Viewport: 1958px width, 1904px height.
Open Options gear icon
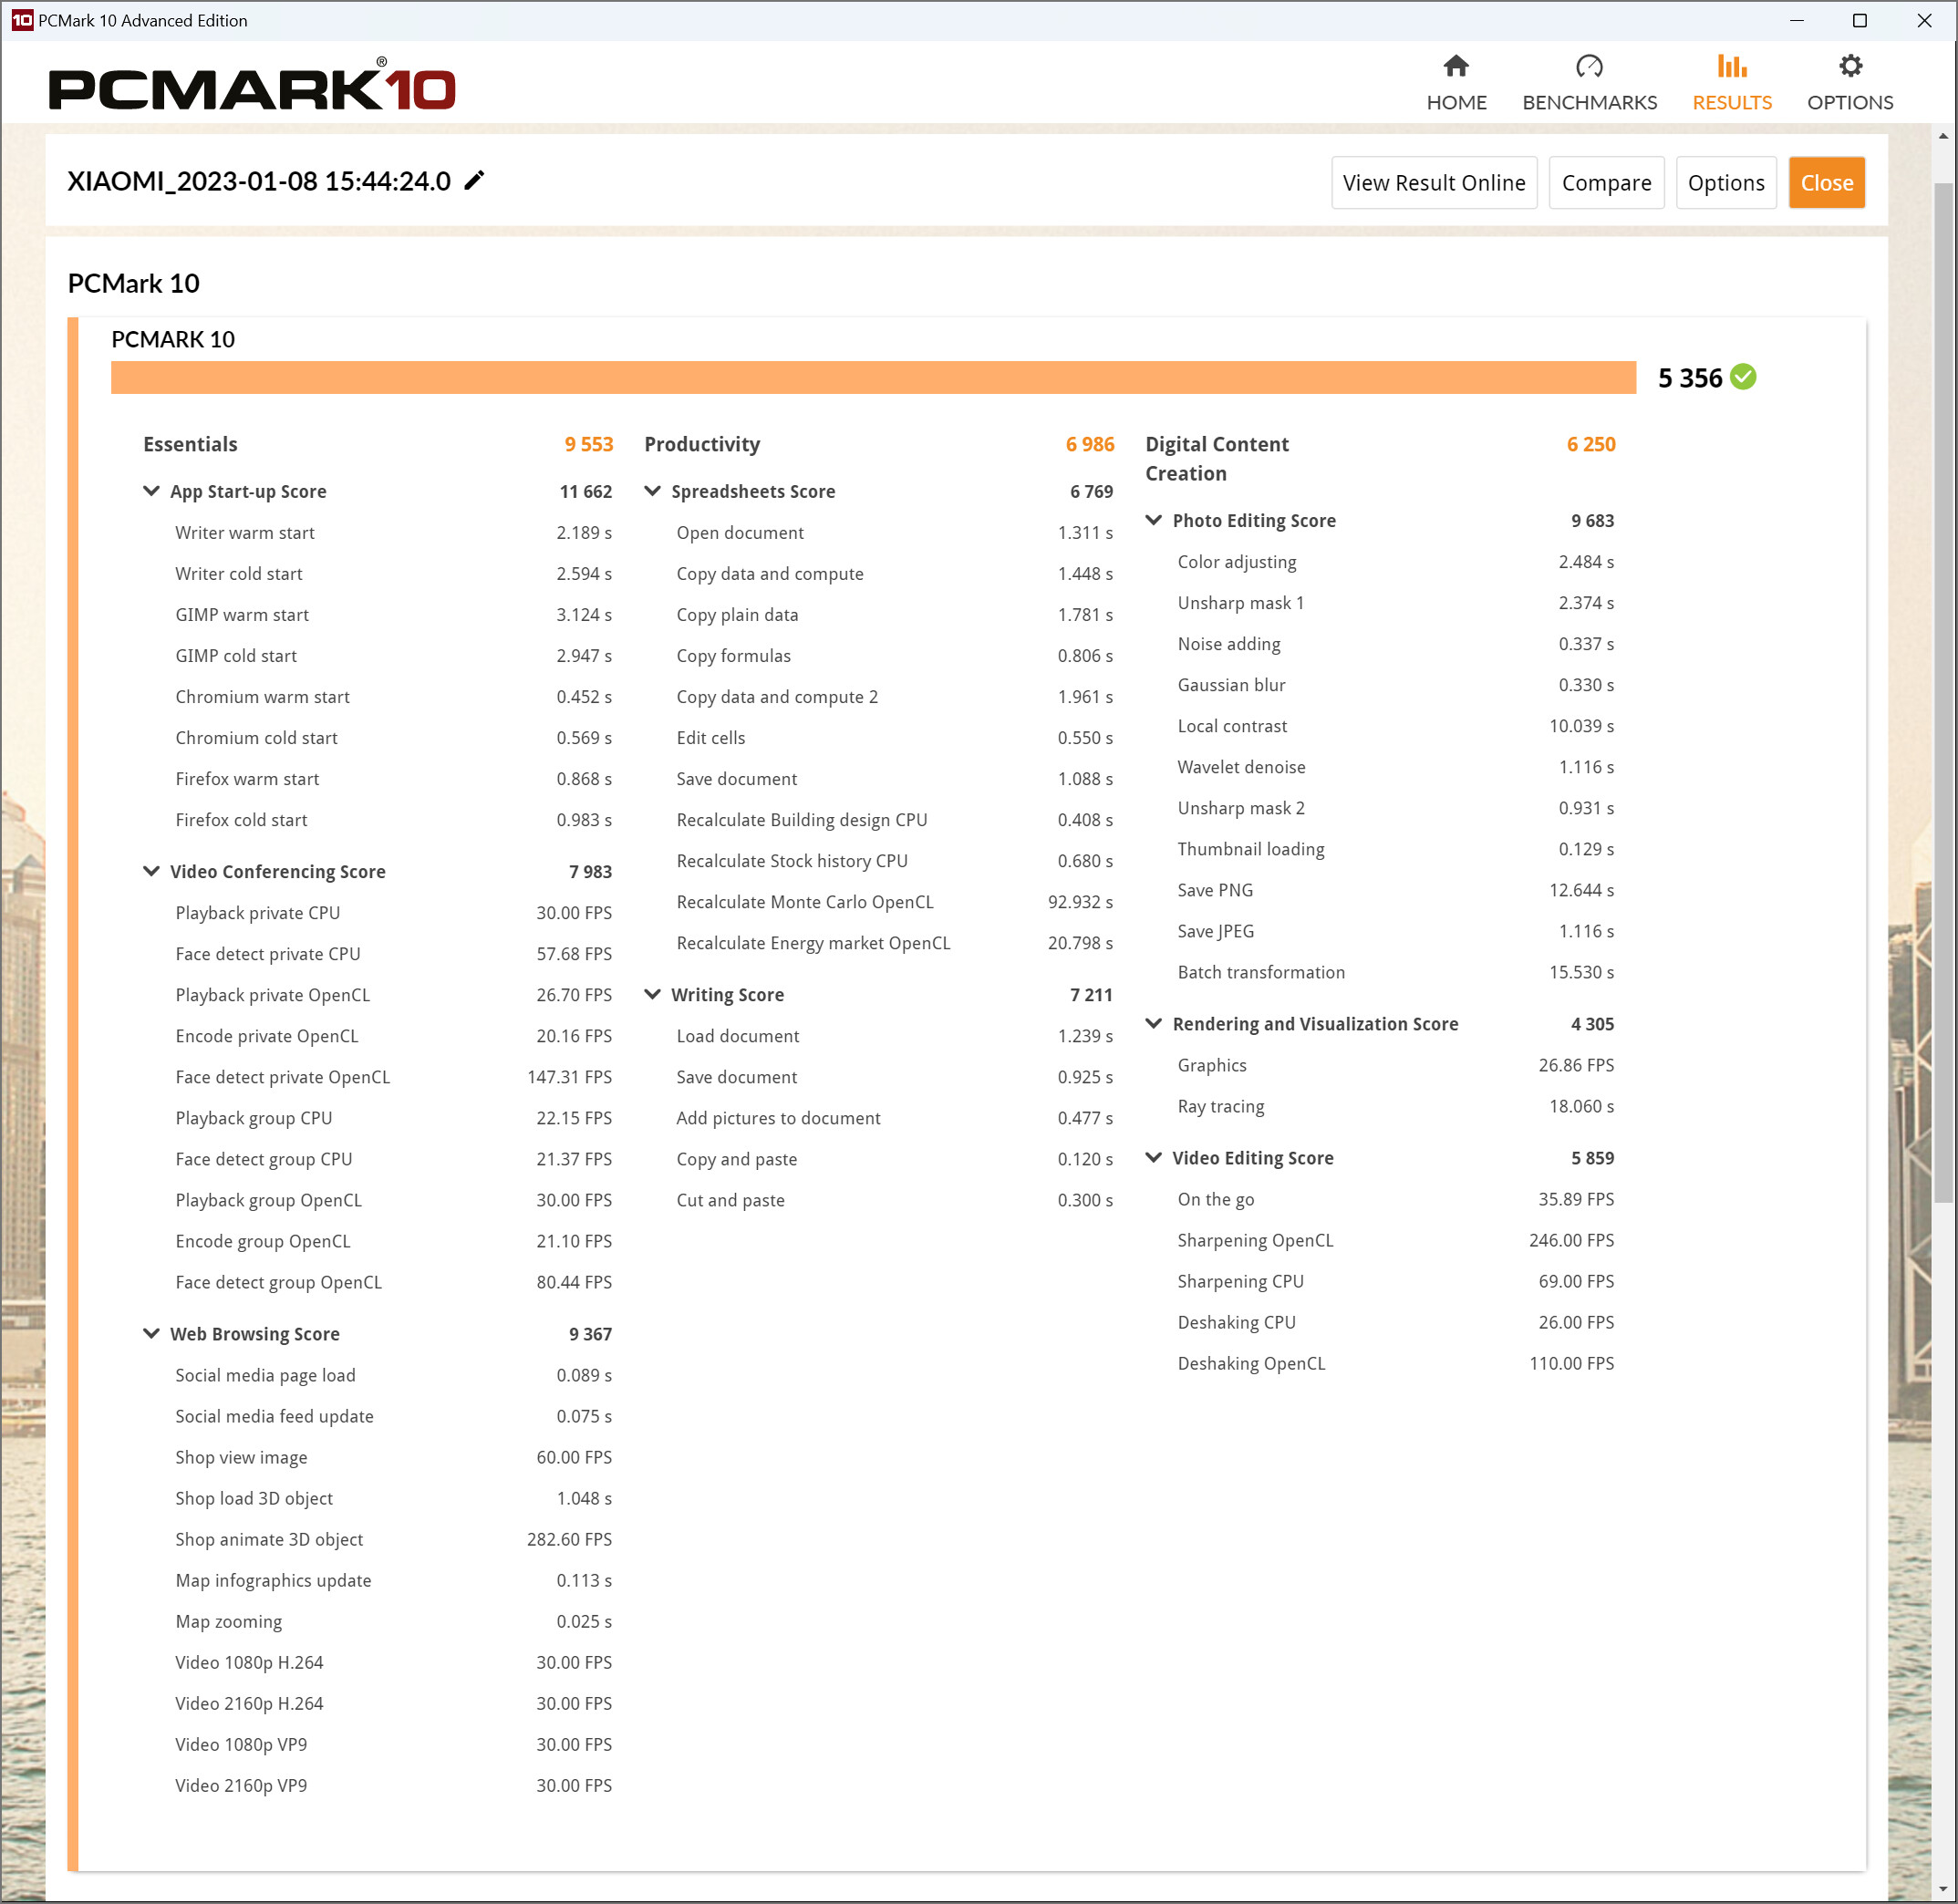click(1849, 67)
